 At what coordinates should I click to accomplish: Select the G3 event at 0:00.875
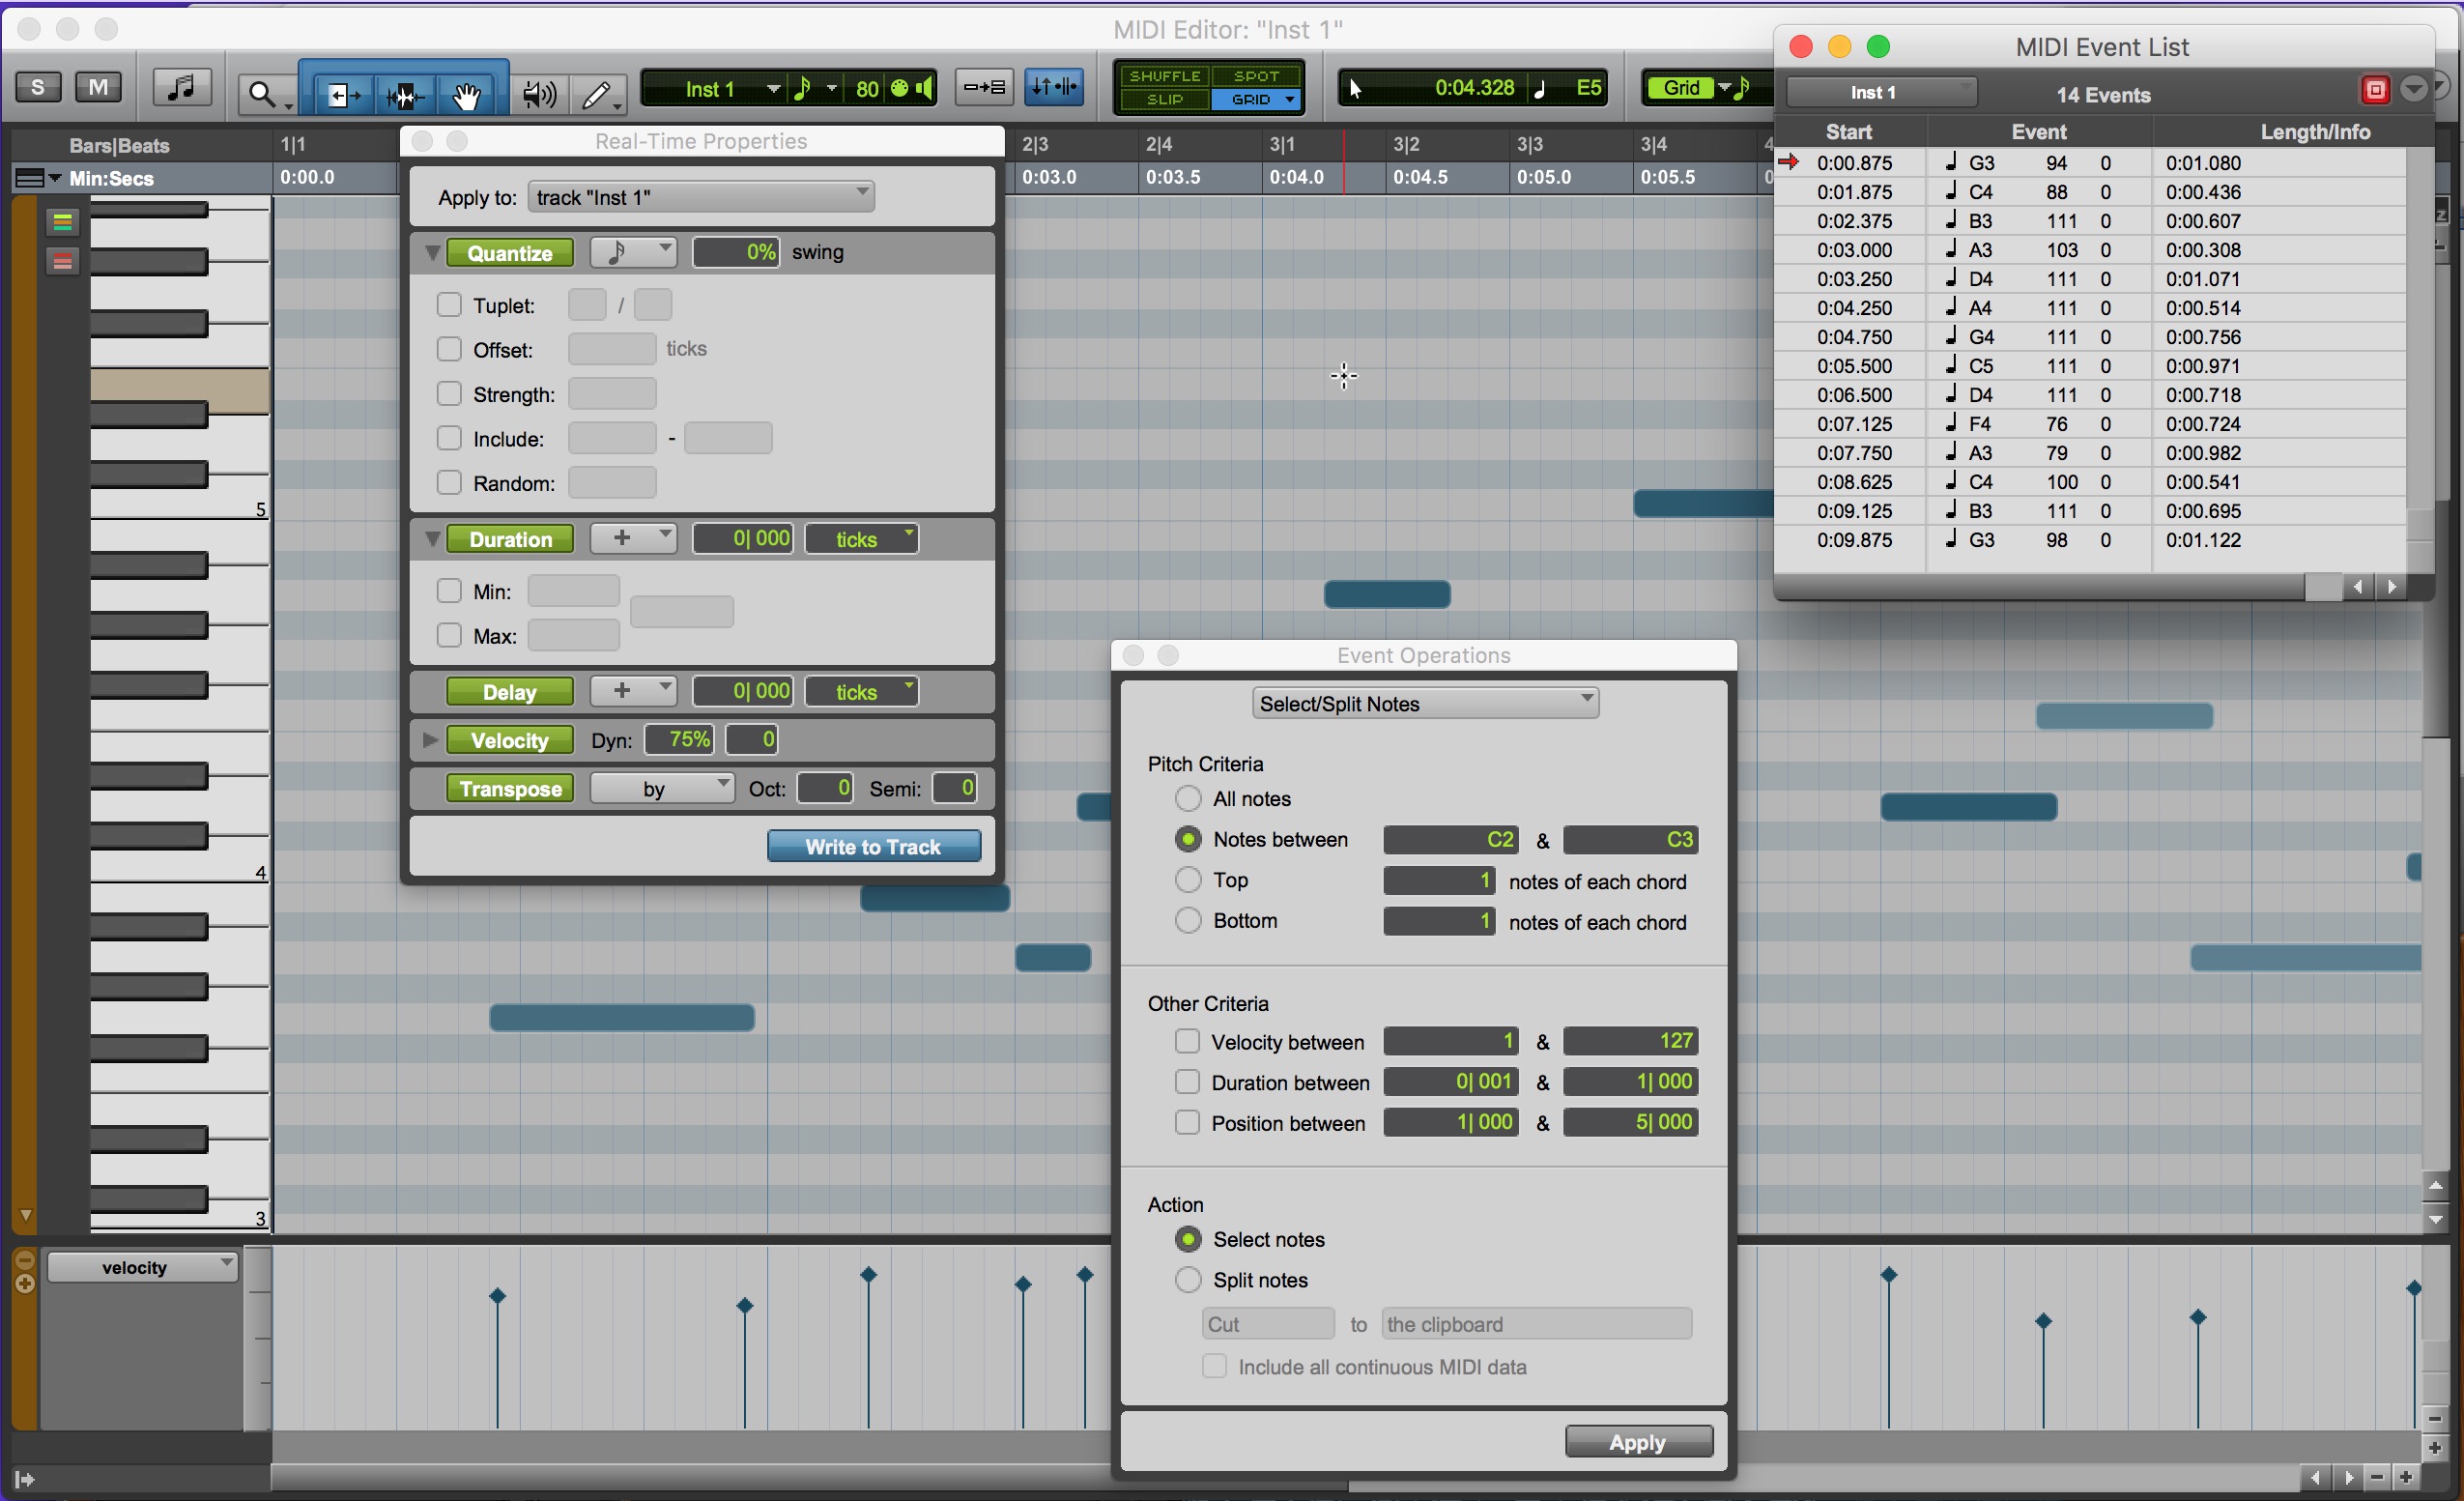(1980, 162)
